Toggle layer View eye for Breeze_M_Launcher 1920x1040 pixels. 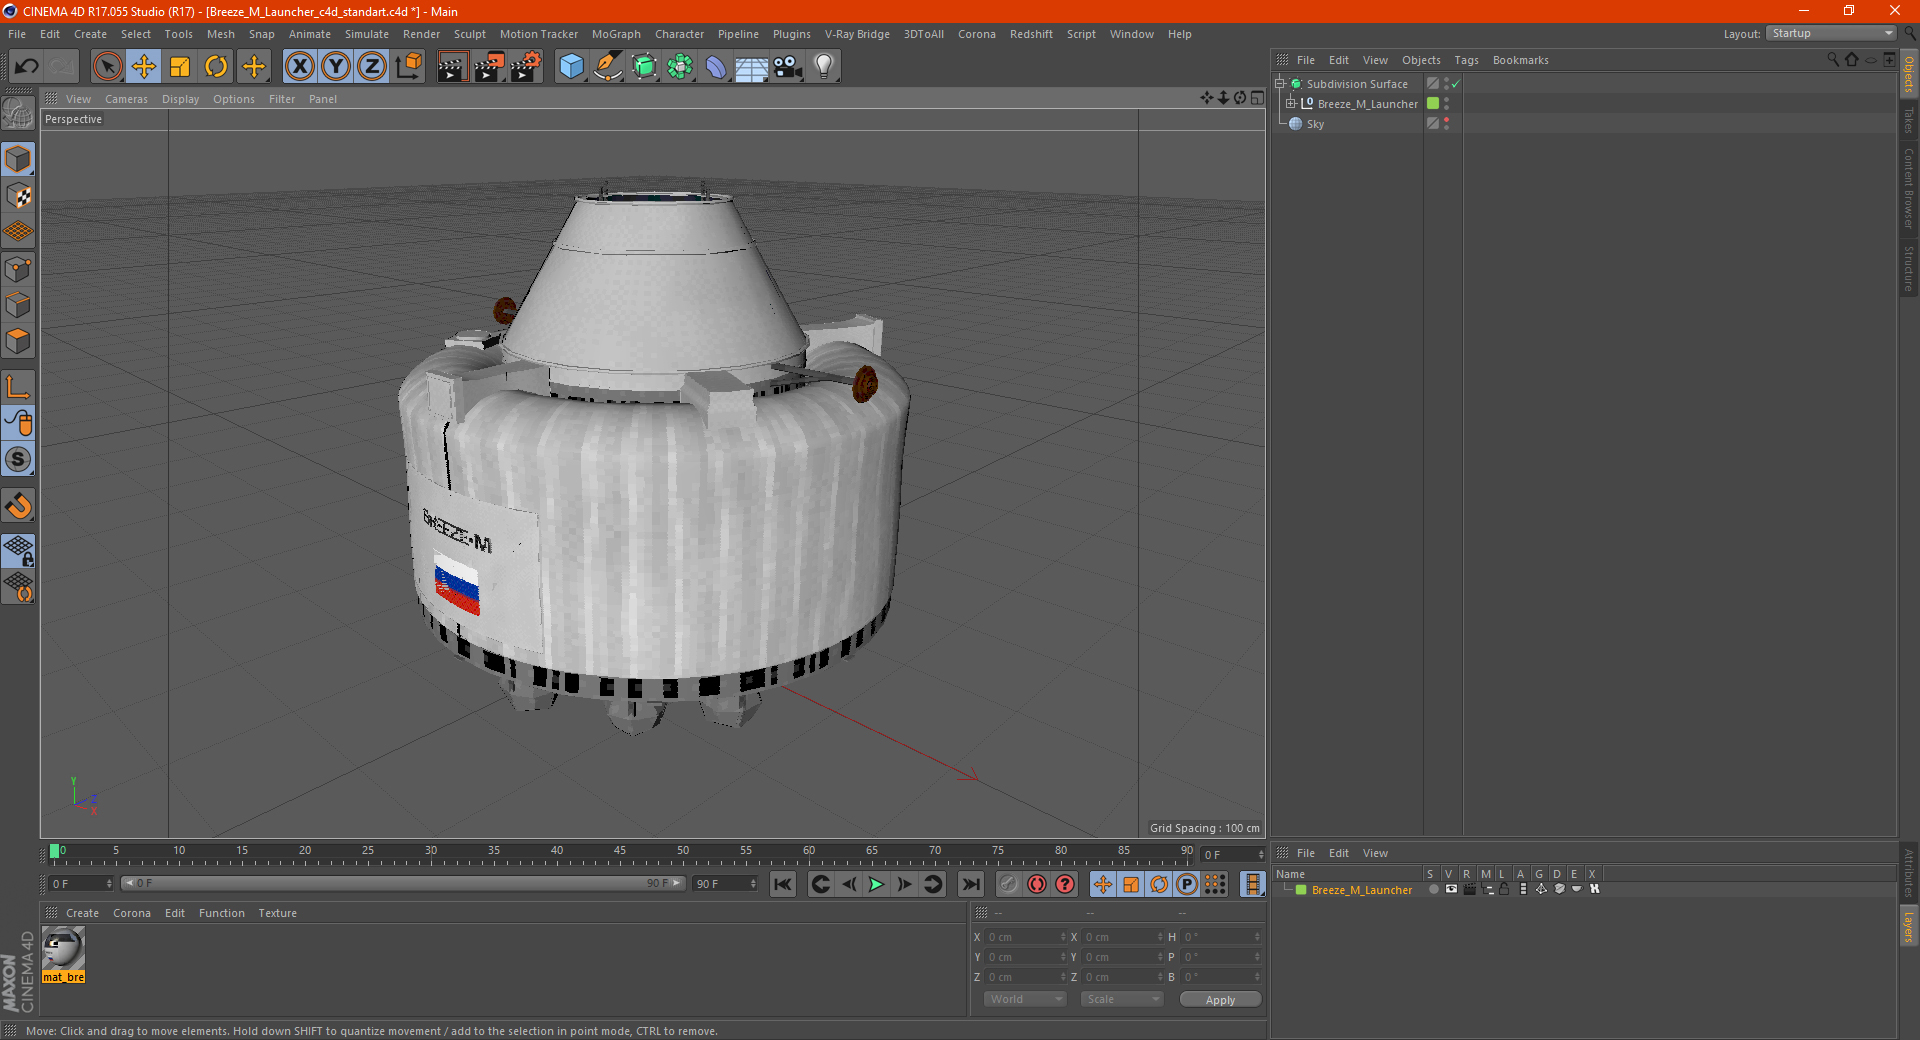pos(1451,889)
